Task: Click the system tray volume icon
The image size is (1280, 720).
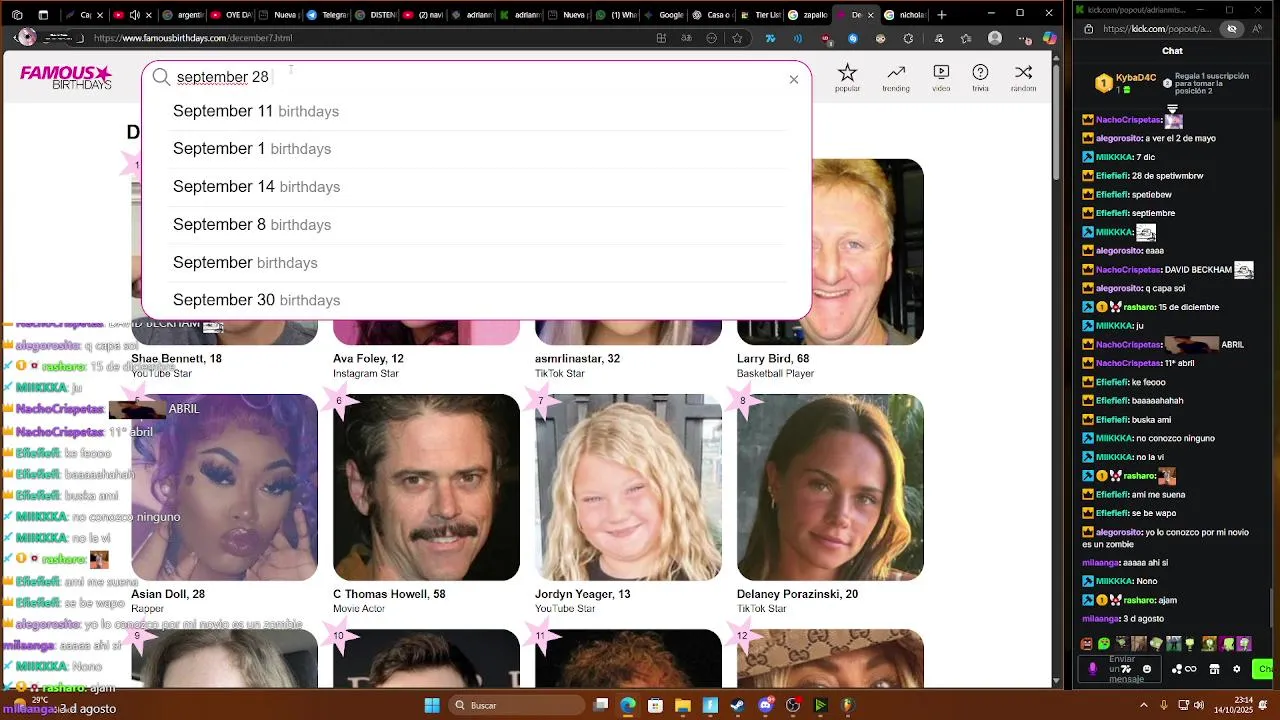Action: pos(1199,705)
